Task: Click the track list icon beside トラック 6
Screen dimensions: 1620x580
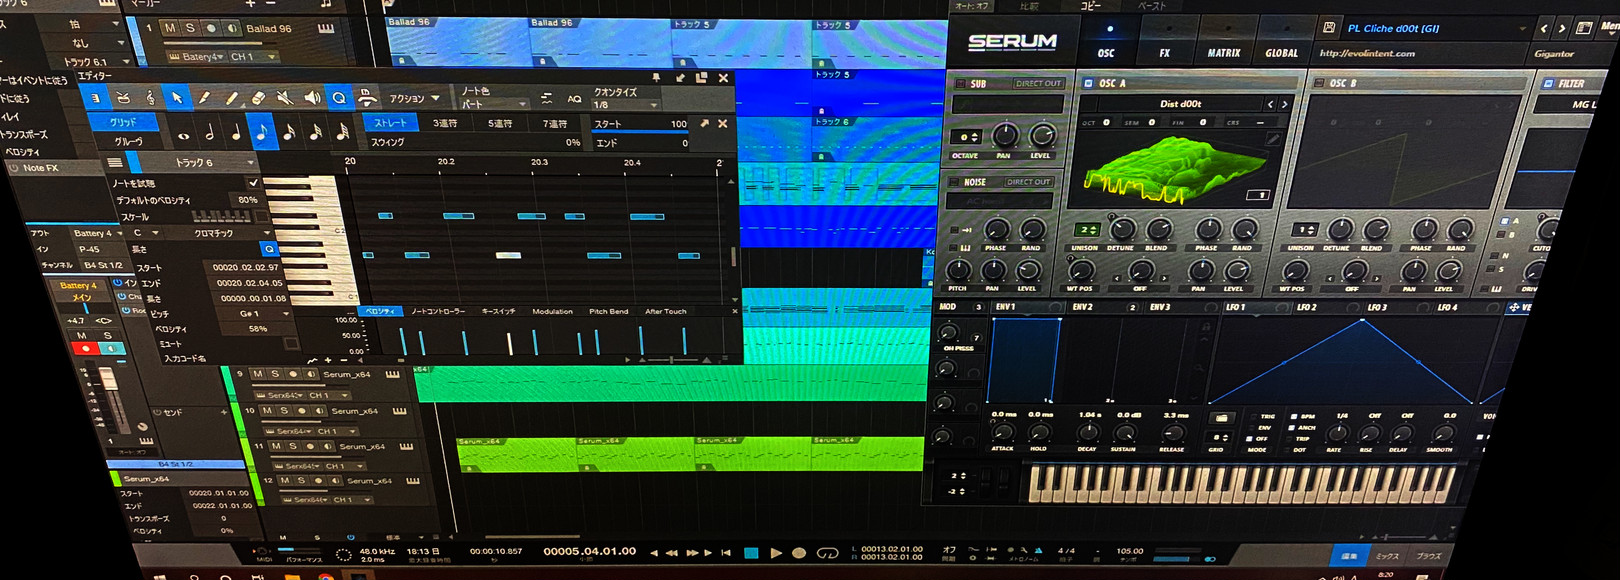Action: point(115,162)
